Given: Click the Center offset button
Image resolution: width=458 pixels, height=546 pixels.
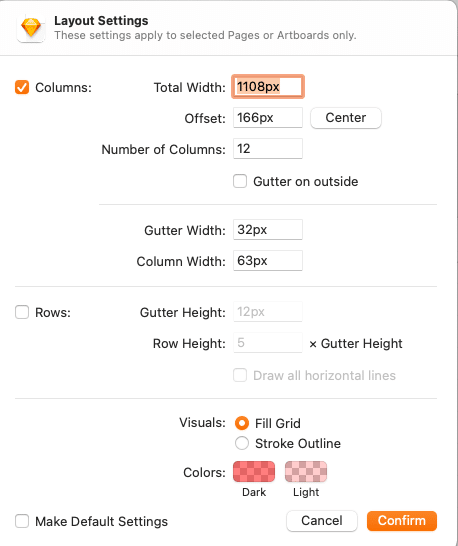Looking at the screenshot, I should coord(346,118).
